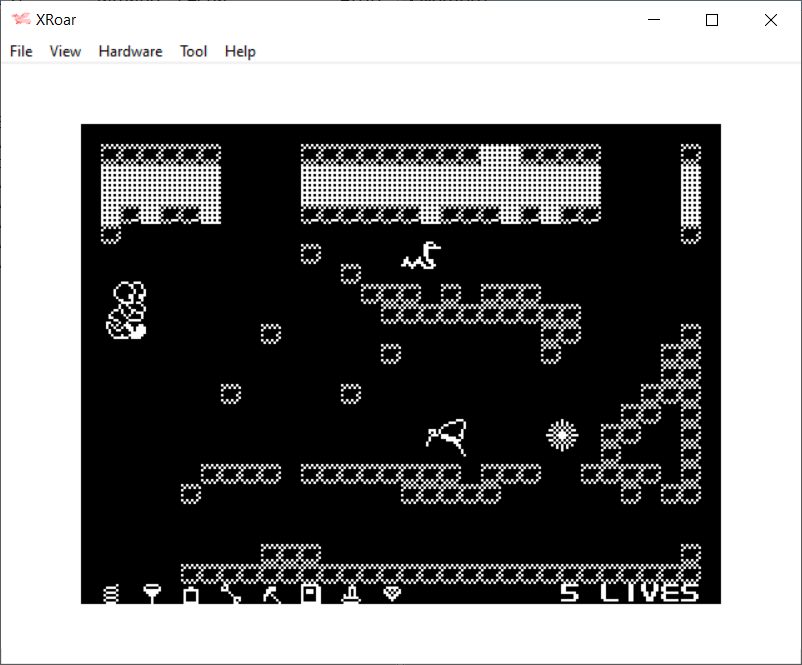
Task: Open the Hardware menu
Action: (x=130, y=51)
